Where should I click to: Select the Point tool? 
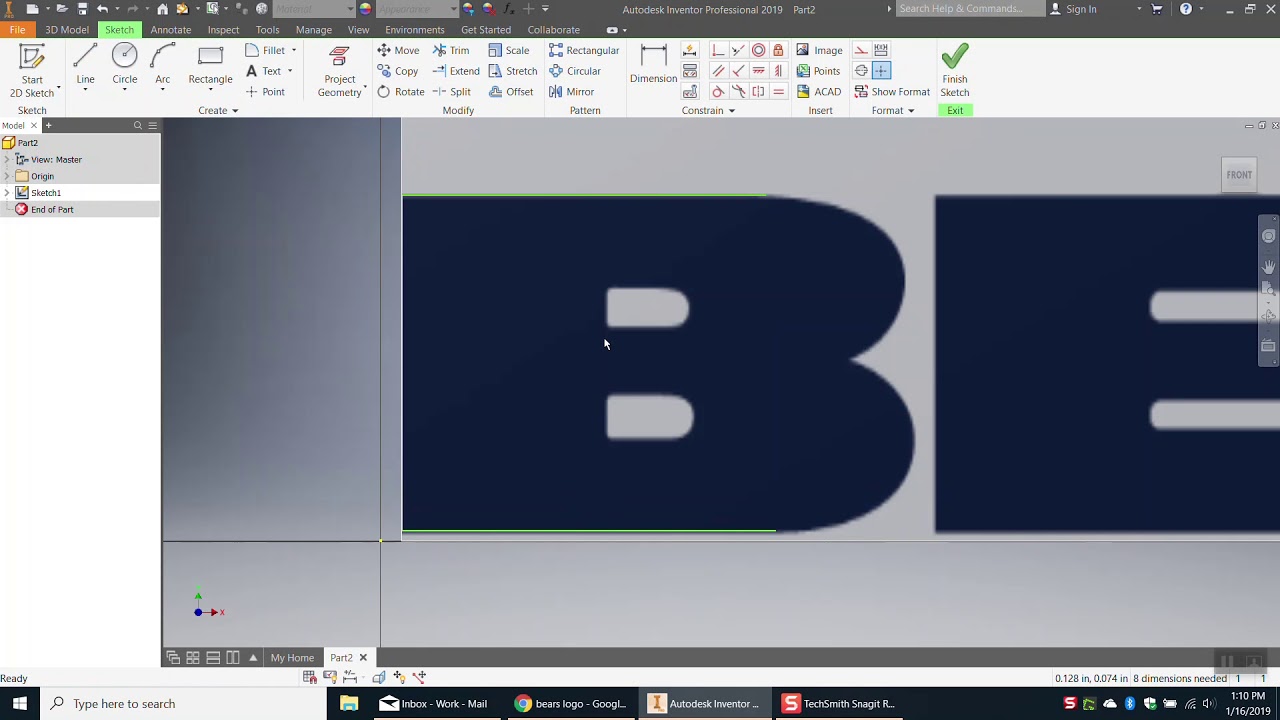click(x=265, y=92)
